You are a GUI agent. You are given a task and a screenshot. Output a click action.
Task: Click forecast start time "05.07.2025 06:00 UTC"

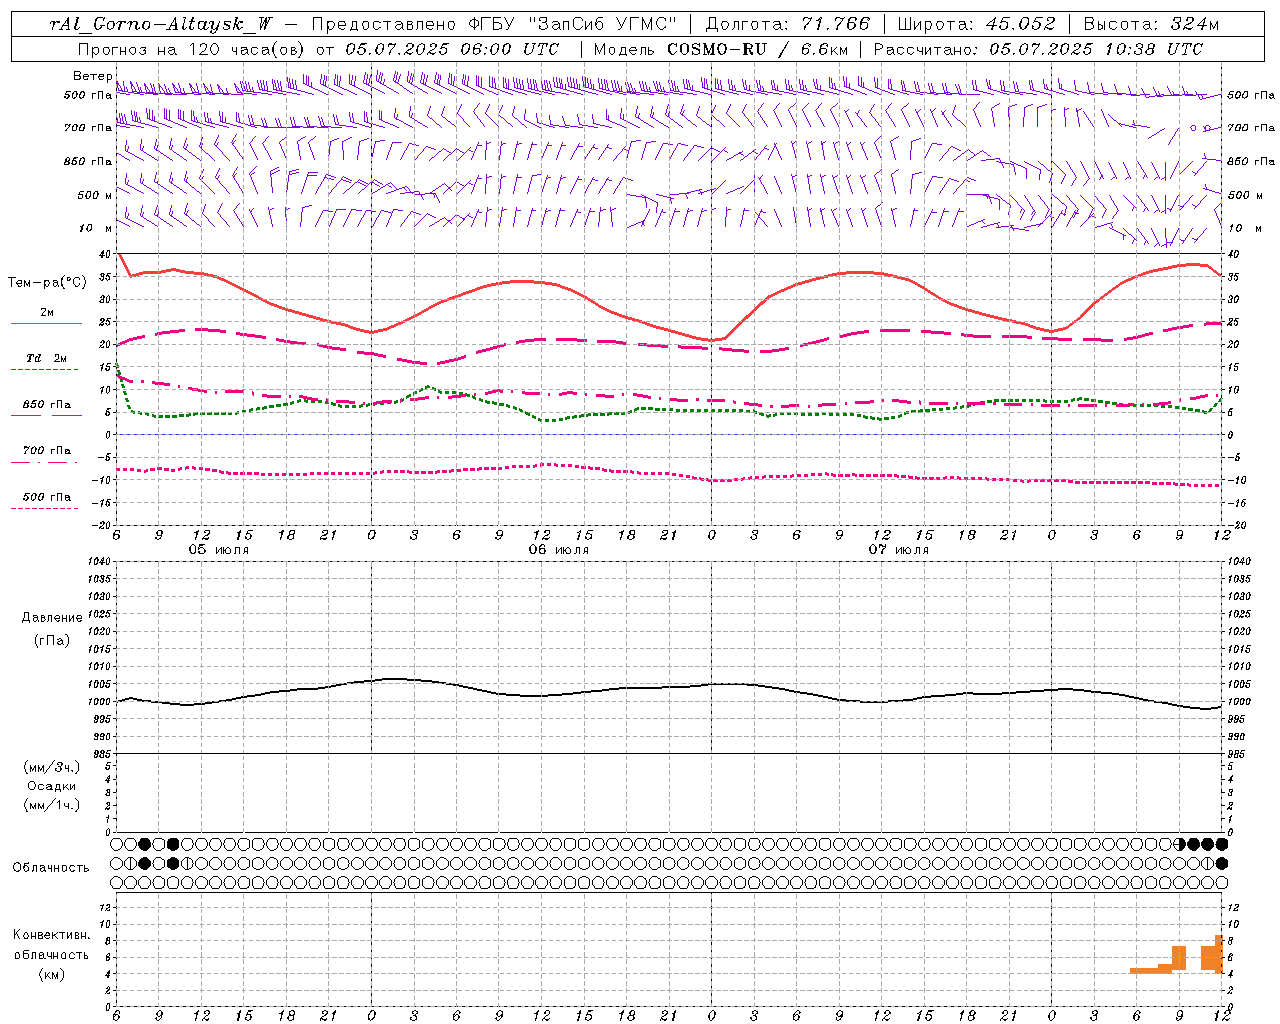point(451,48)
